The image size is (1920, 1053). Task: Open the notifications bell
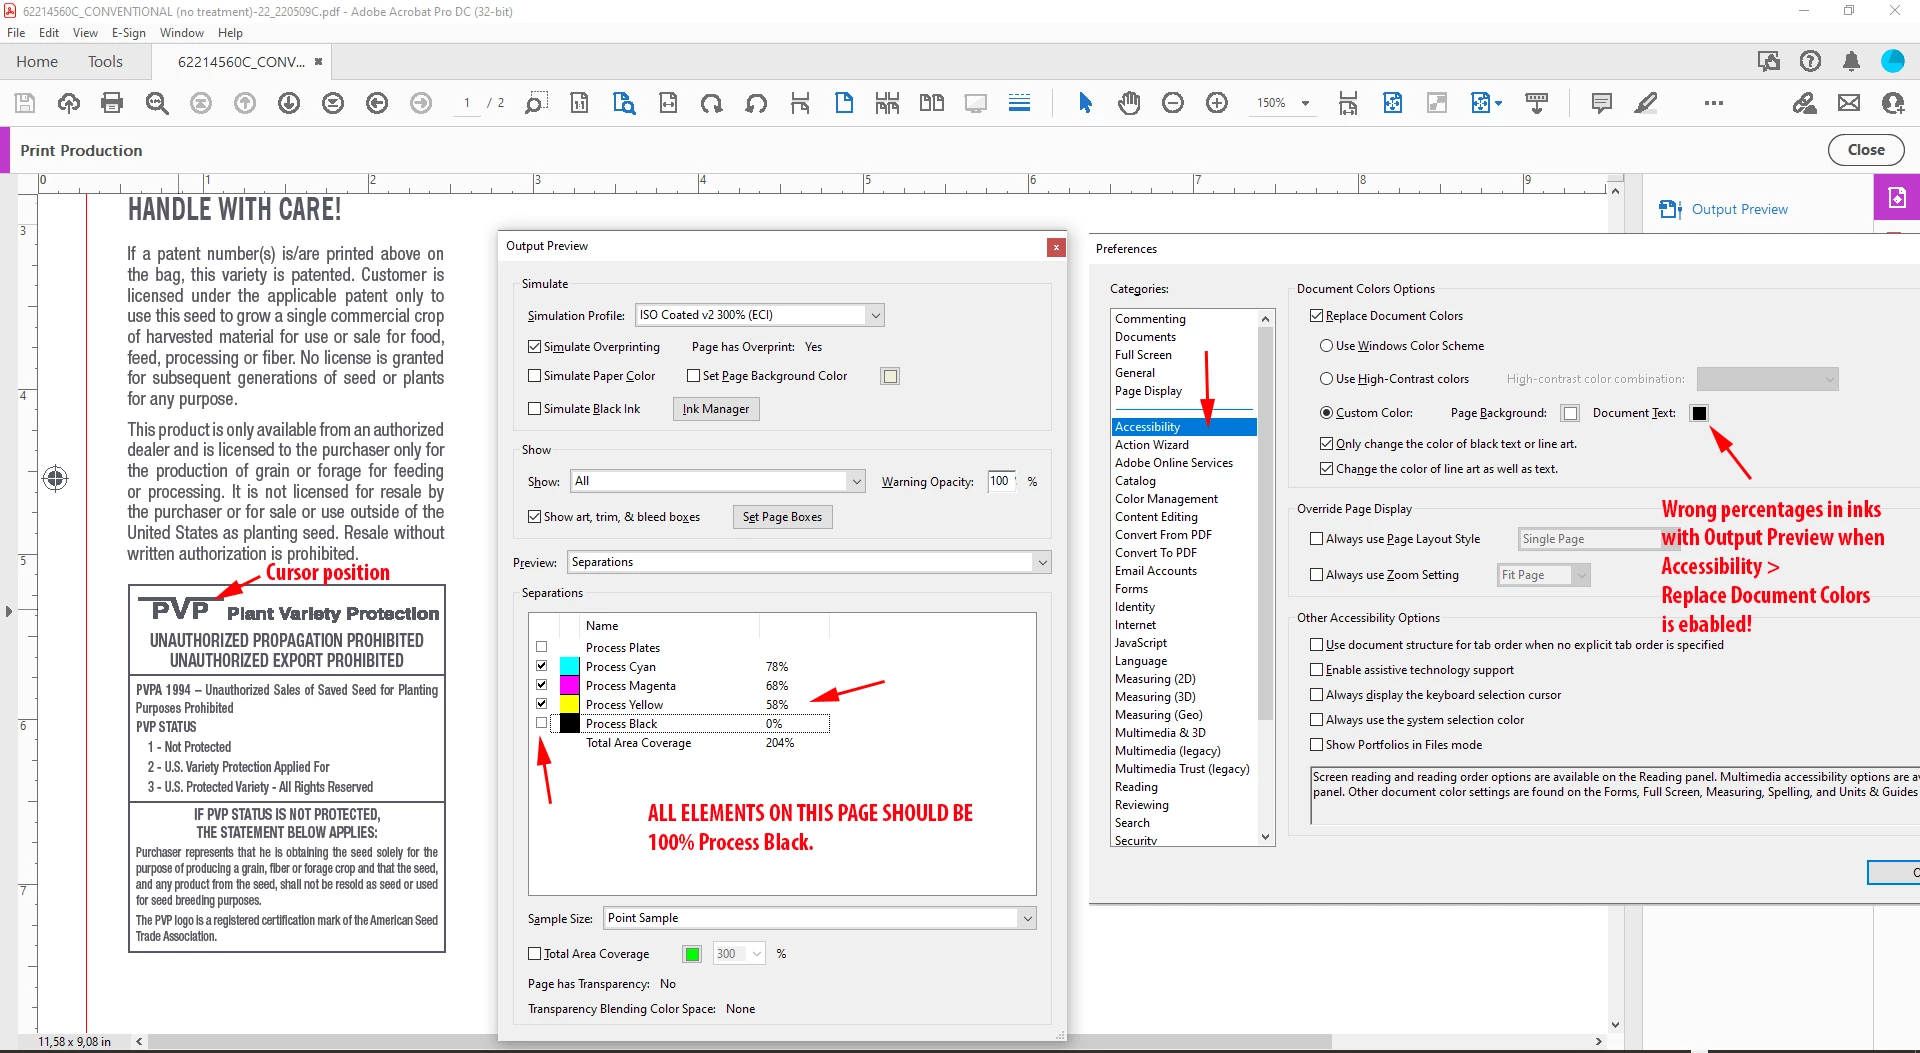(x=1851, y=62)
